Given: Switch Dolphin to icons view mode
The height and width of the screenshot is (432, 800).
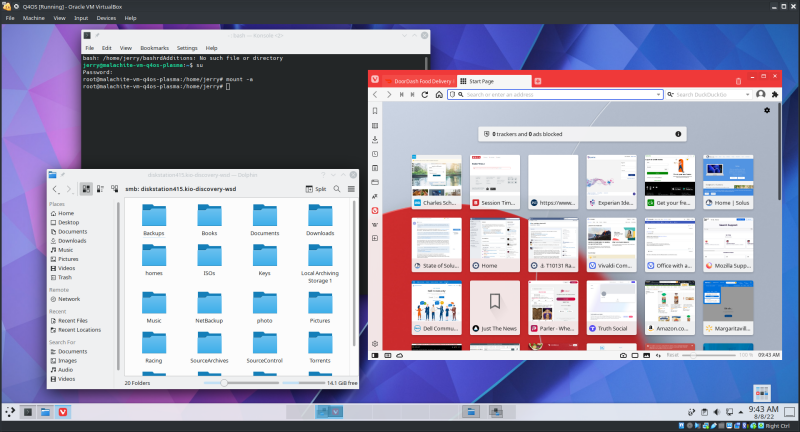Looking at the screenshot, I should click(86, 188).
